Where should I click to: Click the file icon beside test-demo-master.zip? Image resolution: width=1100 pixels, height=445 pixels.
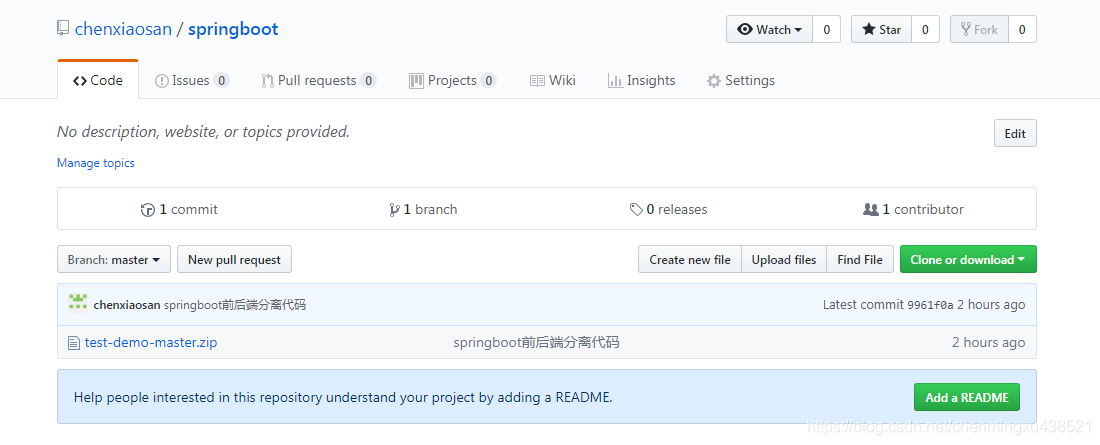tap(73, 343)
